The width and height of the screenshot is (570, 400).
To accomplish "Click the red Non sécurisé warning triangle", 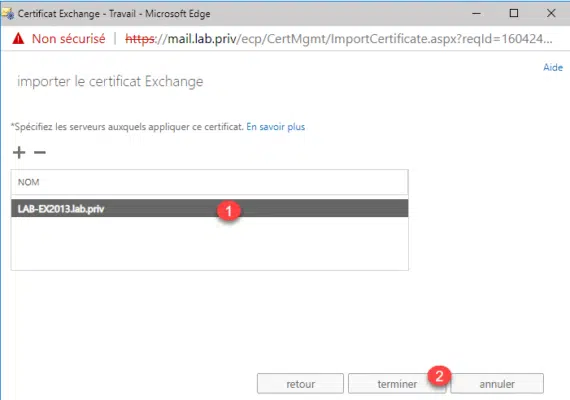I will (18, 39).
